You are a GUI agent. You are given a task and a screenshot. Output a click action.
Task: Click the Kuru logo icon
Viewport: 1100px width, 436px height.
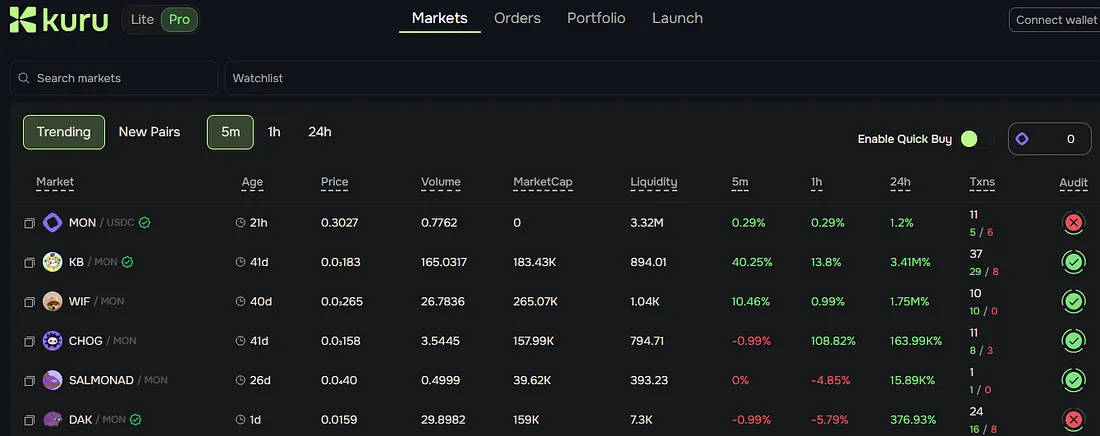22,20
